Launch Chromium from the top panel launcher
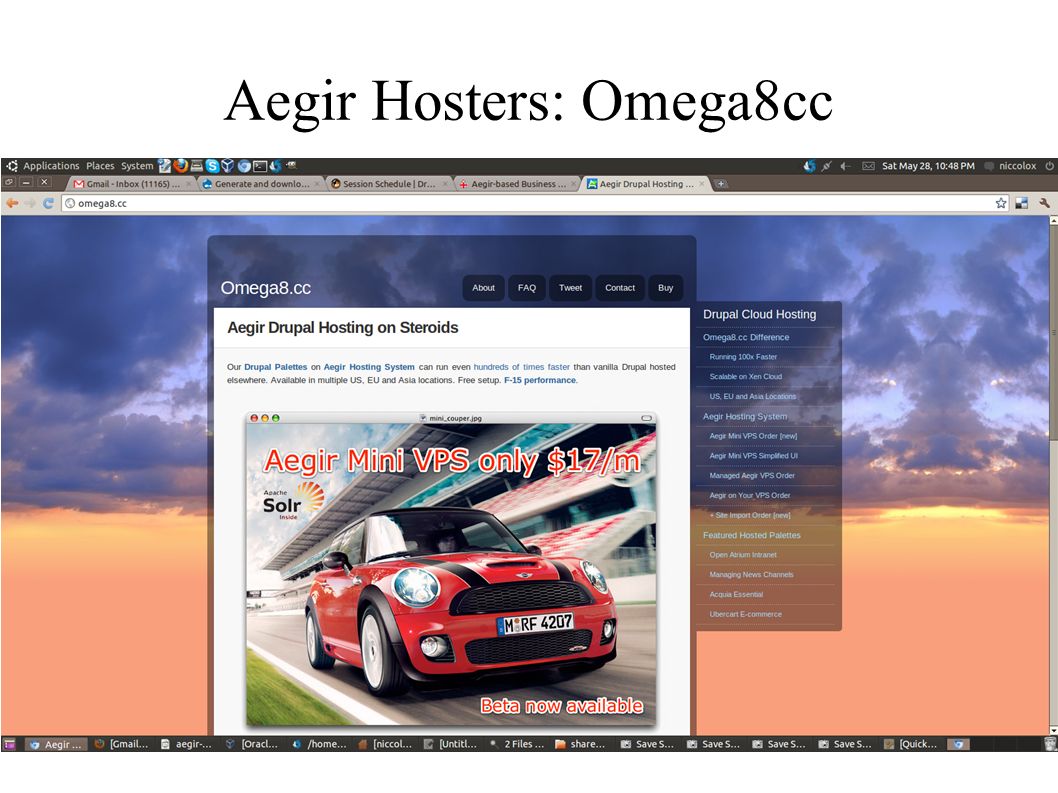 [x=244, y=165]
